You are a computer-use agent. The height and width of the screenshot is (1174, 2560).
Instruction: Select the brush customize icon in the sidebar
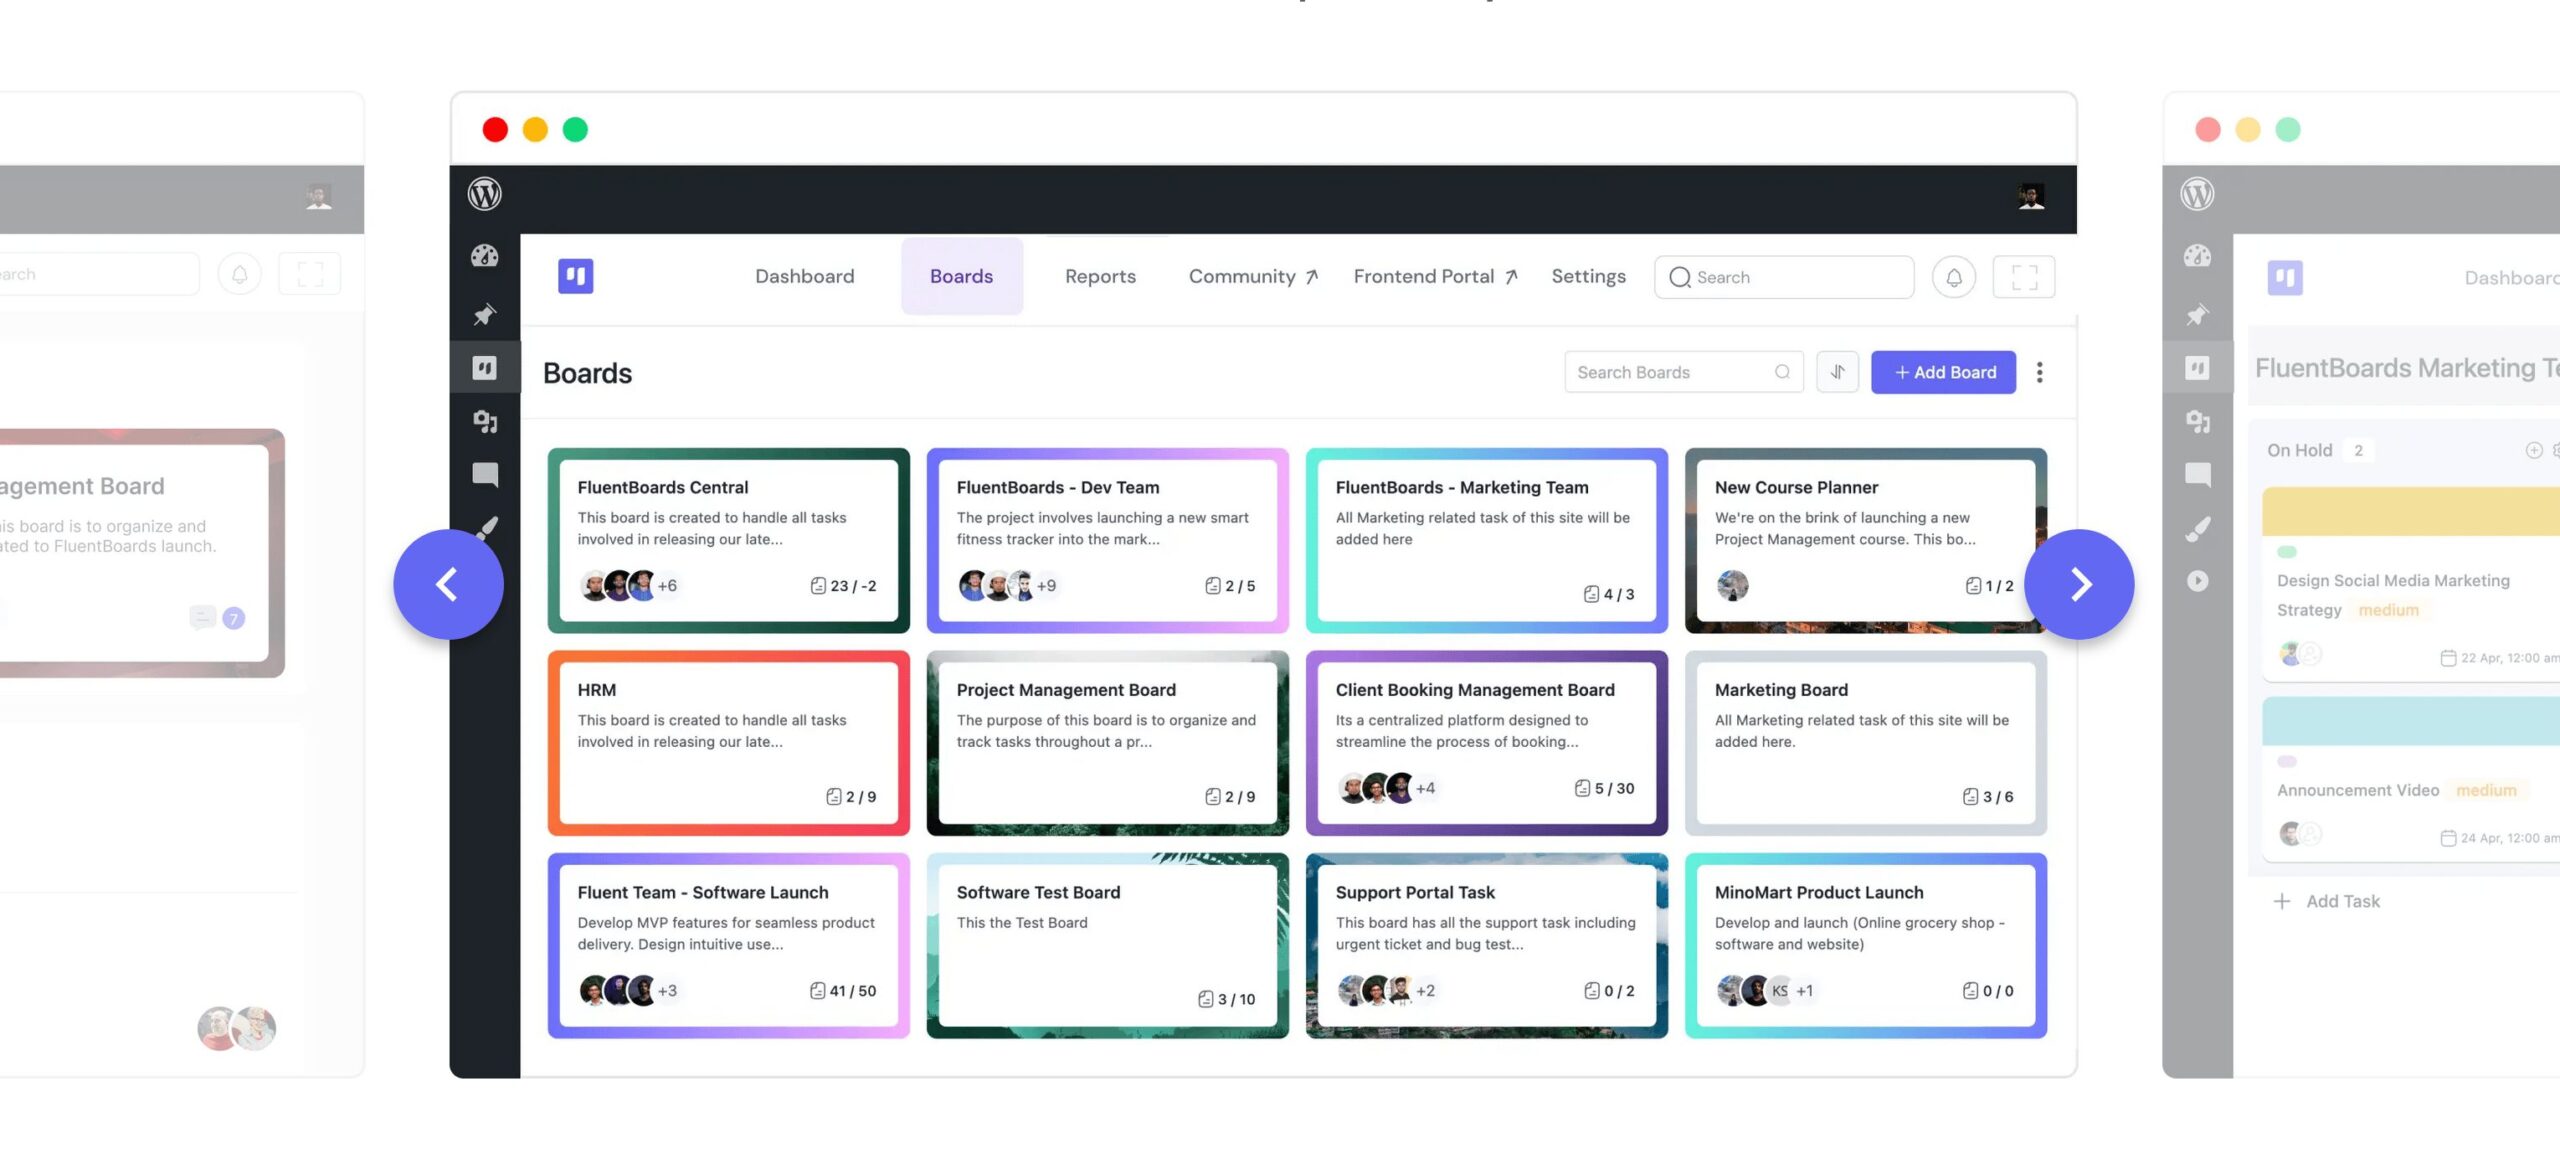coord(486,528)
